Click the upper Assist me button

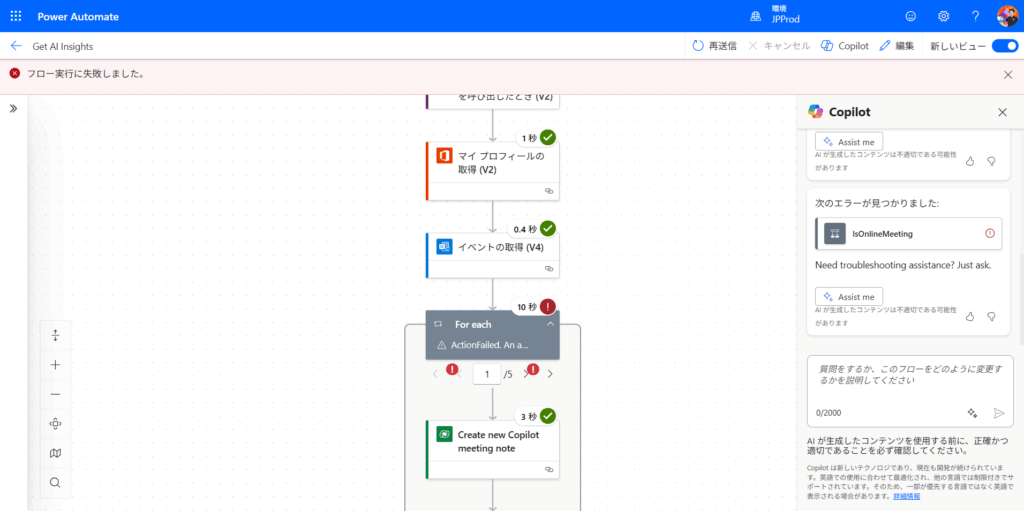pyautogui.click(x=849, y=141)
